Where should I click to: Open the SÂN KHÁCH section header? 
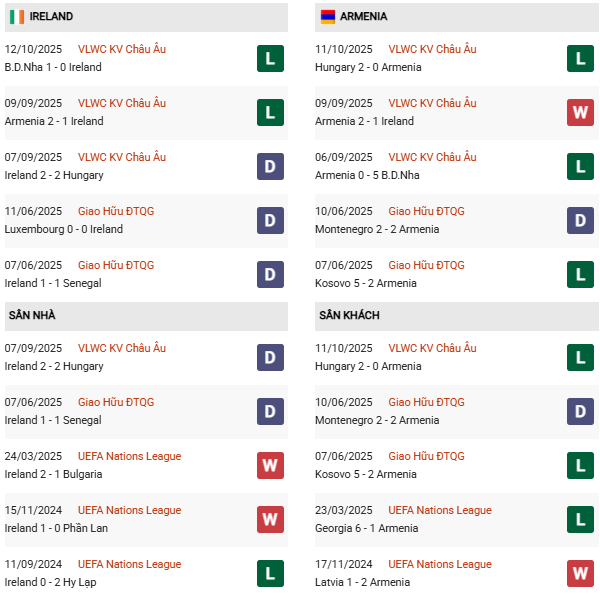click(349, 316)
